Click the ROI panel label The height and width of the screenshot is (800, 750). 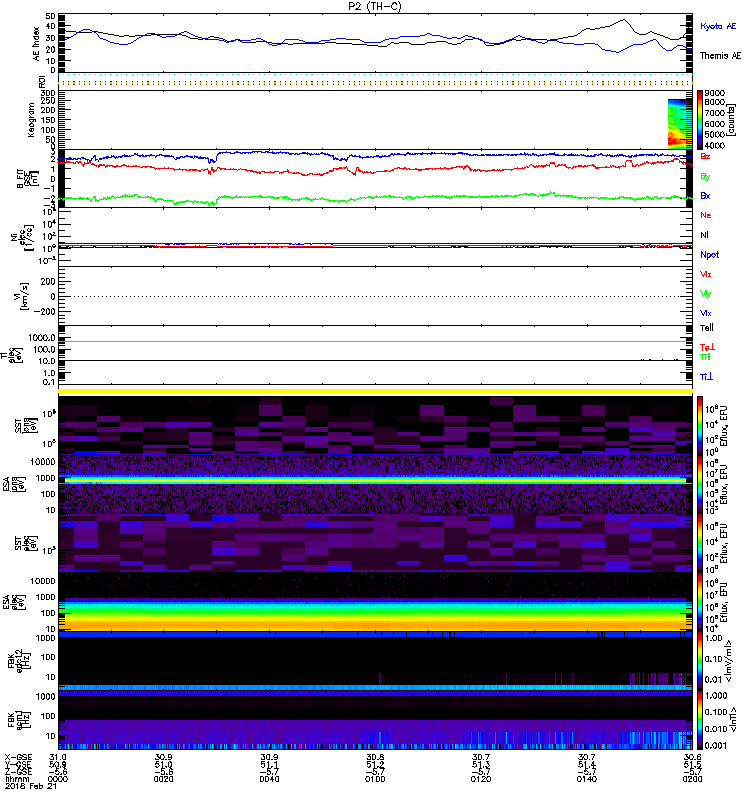coord(42,81)
